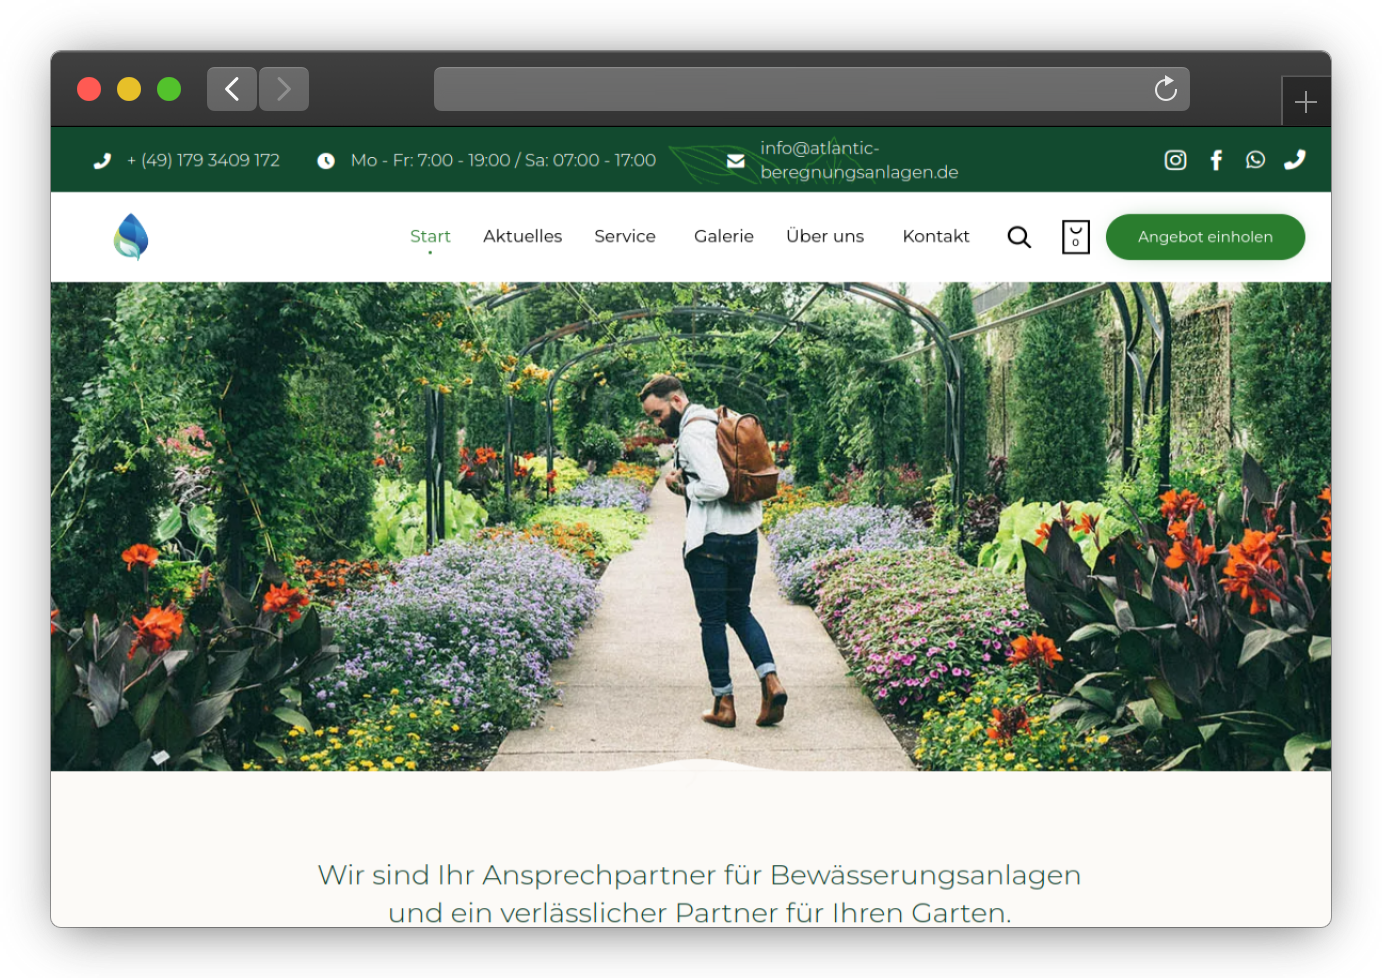This screenshot has width=1382, height=978.
Task: Open a new tab with plus button
Action: coord(1305,102)
